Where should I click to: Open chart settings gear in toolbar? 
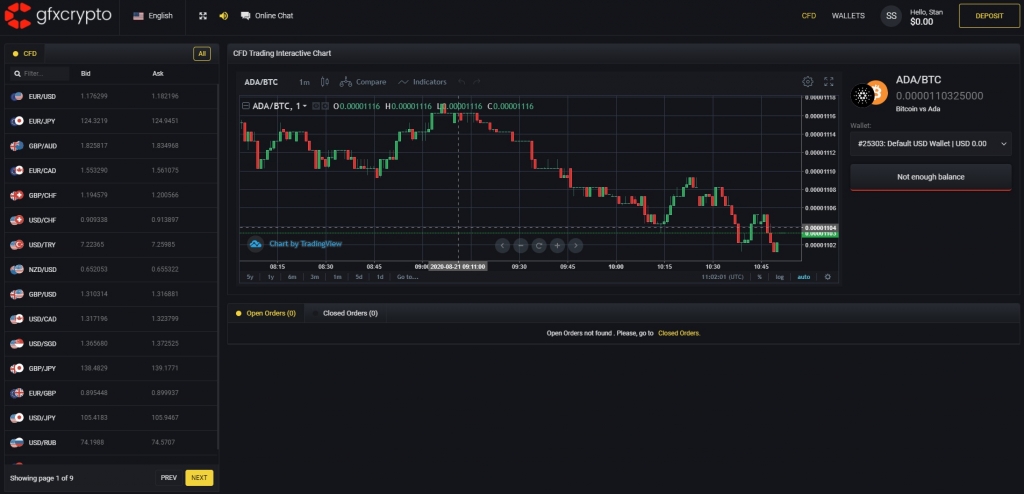(x=808, y=82)
